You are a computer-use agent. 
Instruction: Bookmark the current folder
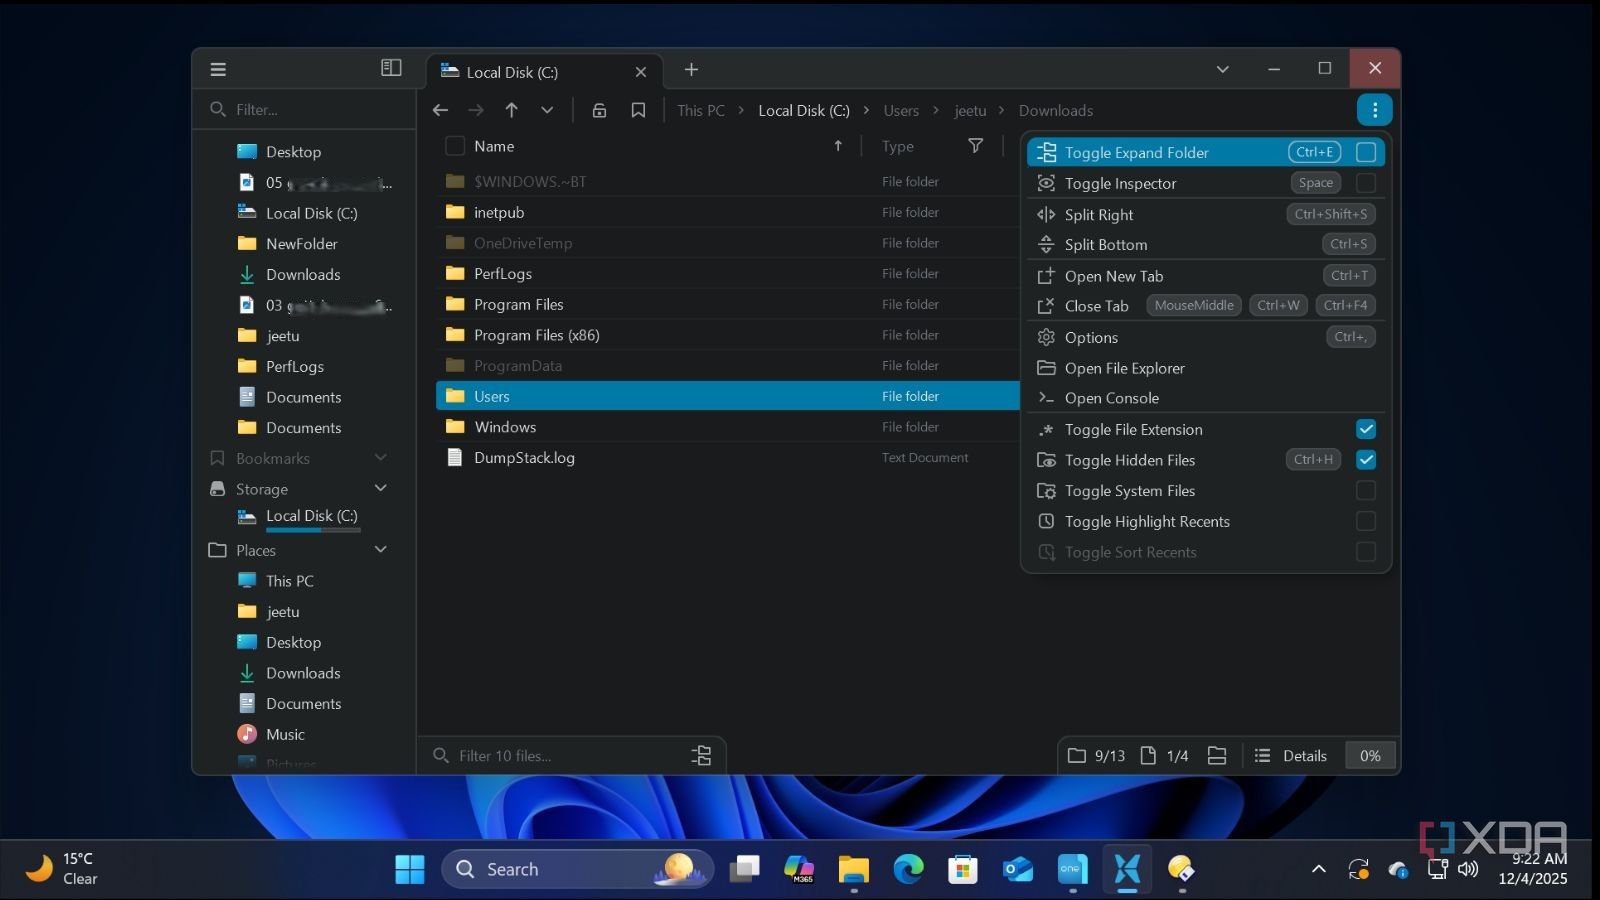[638, 110]
